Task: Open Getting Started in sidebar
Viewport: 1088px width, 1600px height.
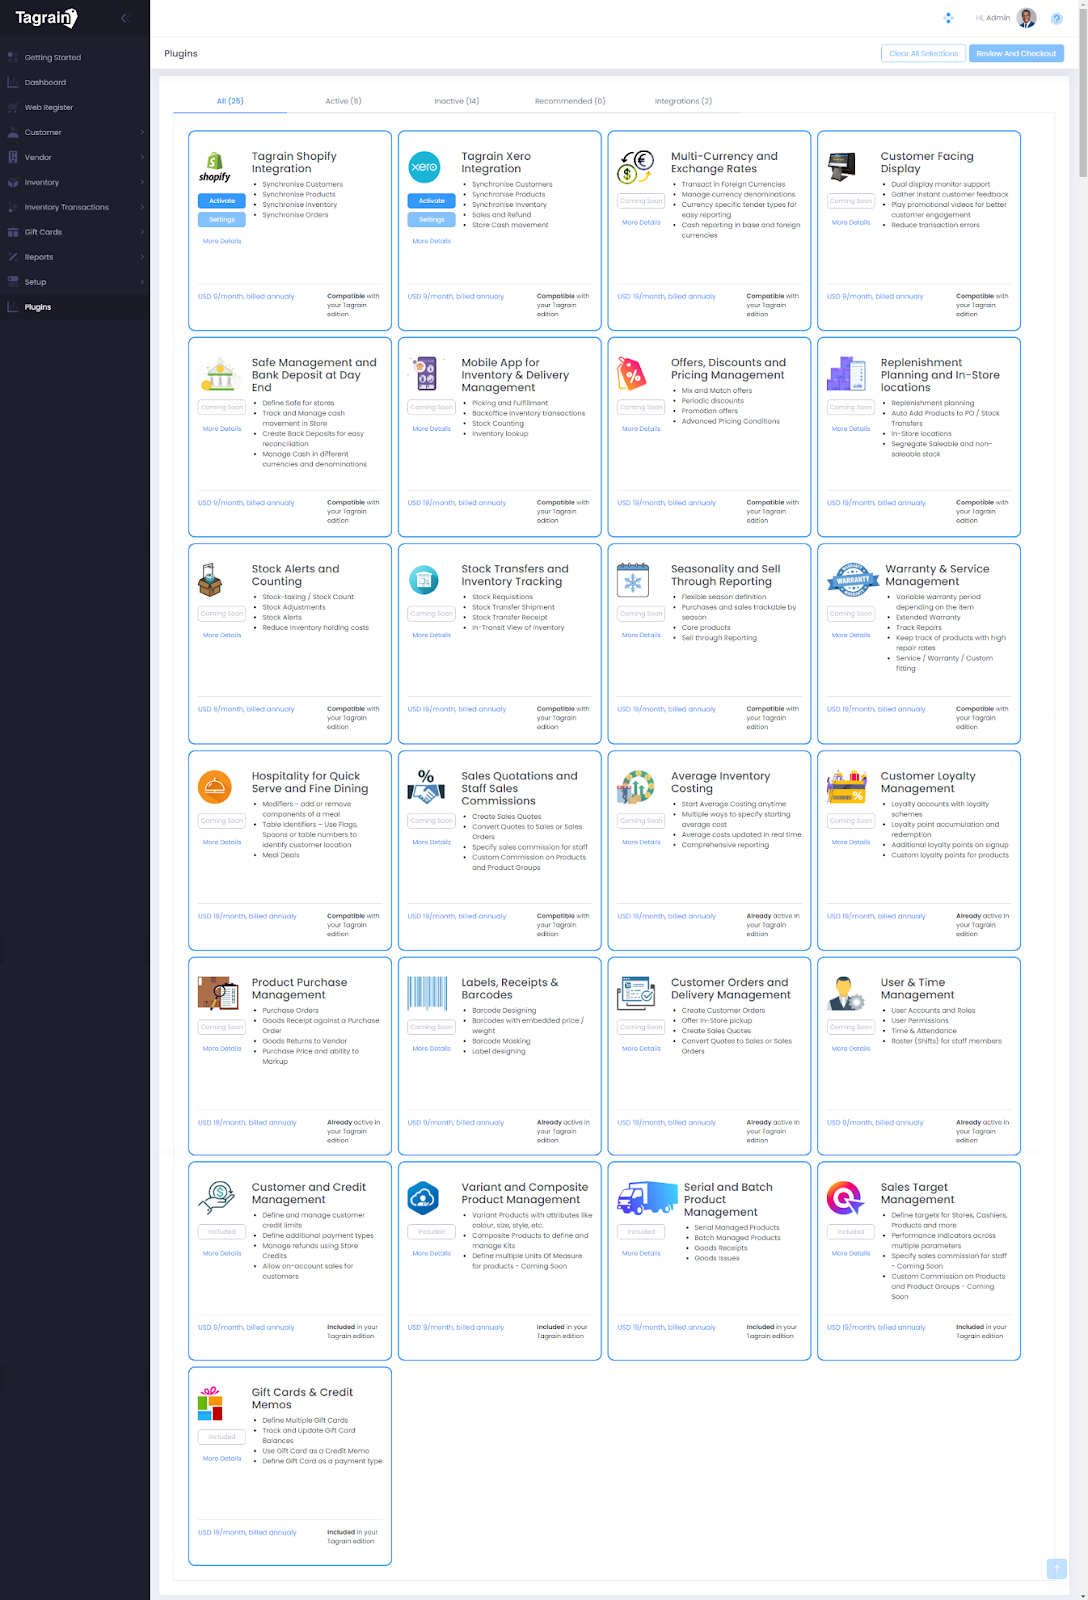Action: 75,57
